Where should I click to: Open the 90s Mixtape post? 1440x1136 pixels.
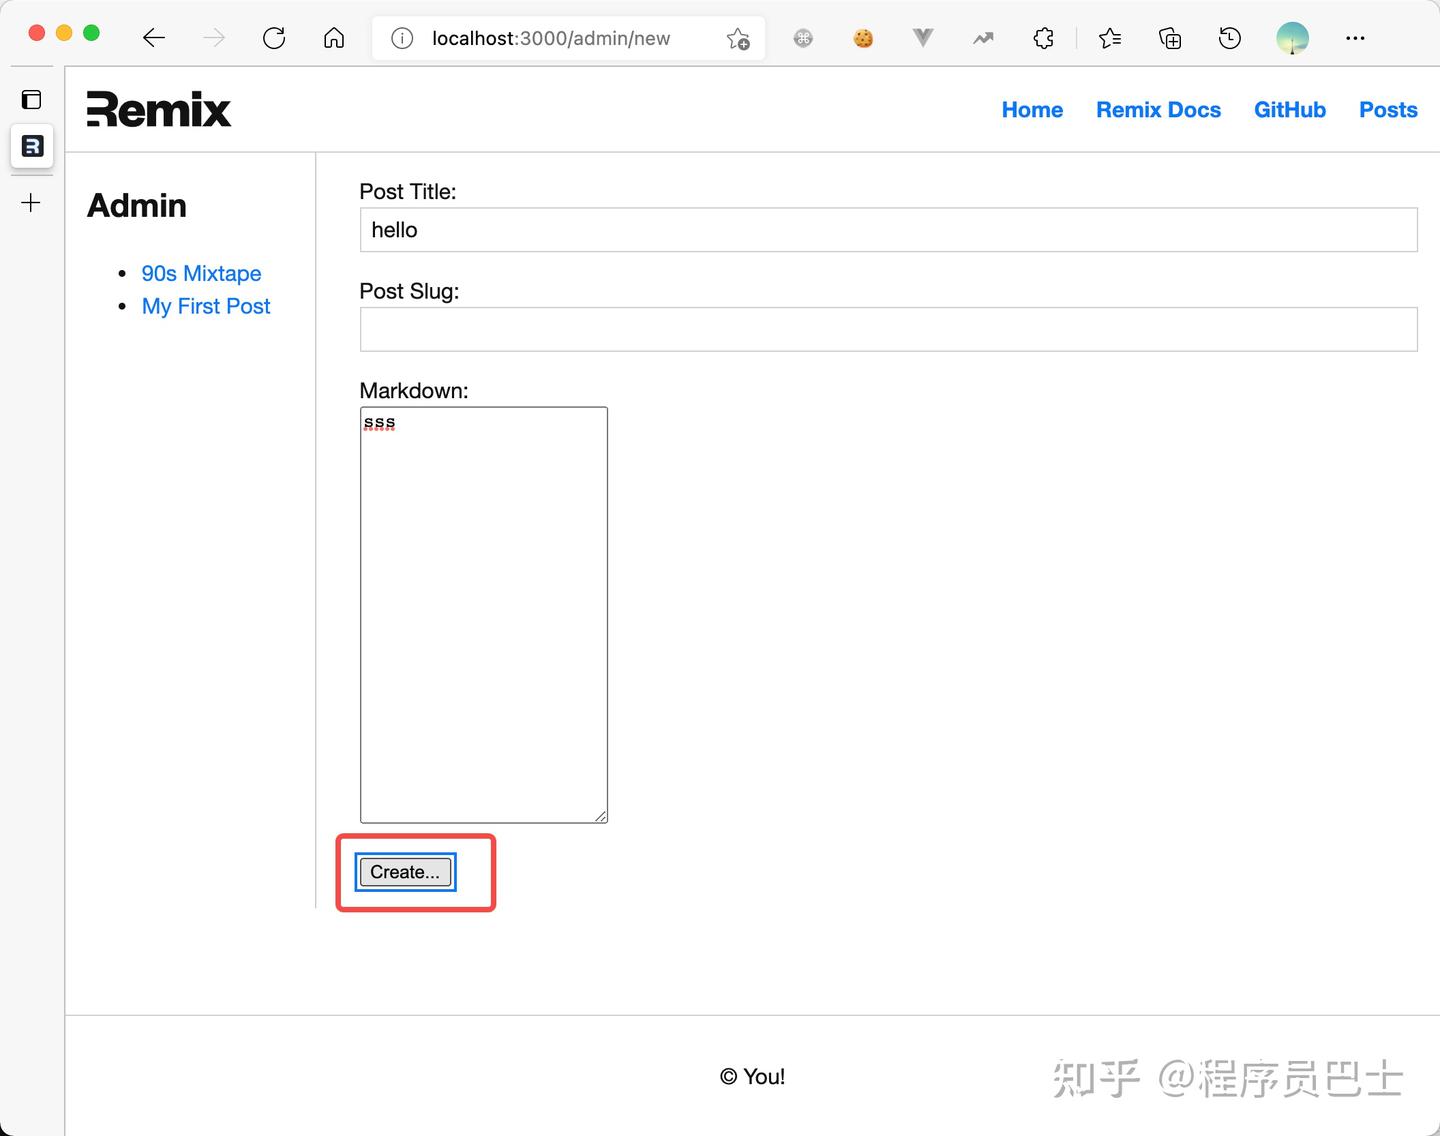point(201,273)
